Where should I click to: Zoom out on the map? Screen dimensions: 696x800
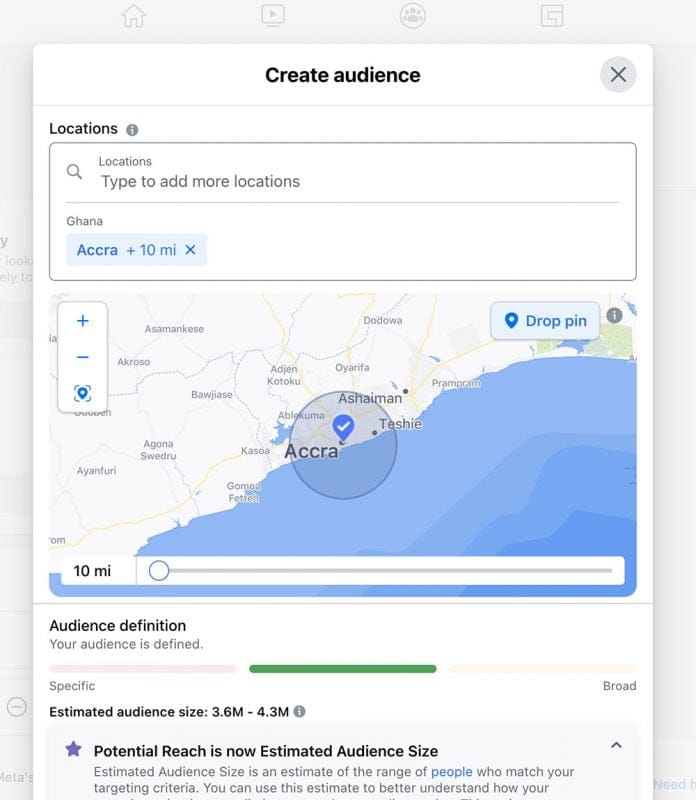click(83, 357)
